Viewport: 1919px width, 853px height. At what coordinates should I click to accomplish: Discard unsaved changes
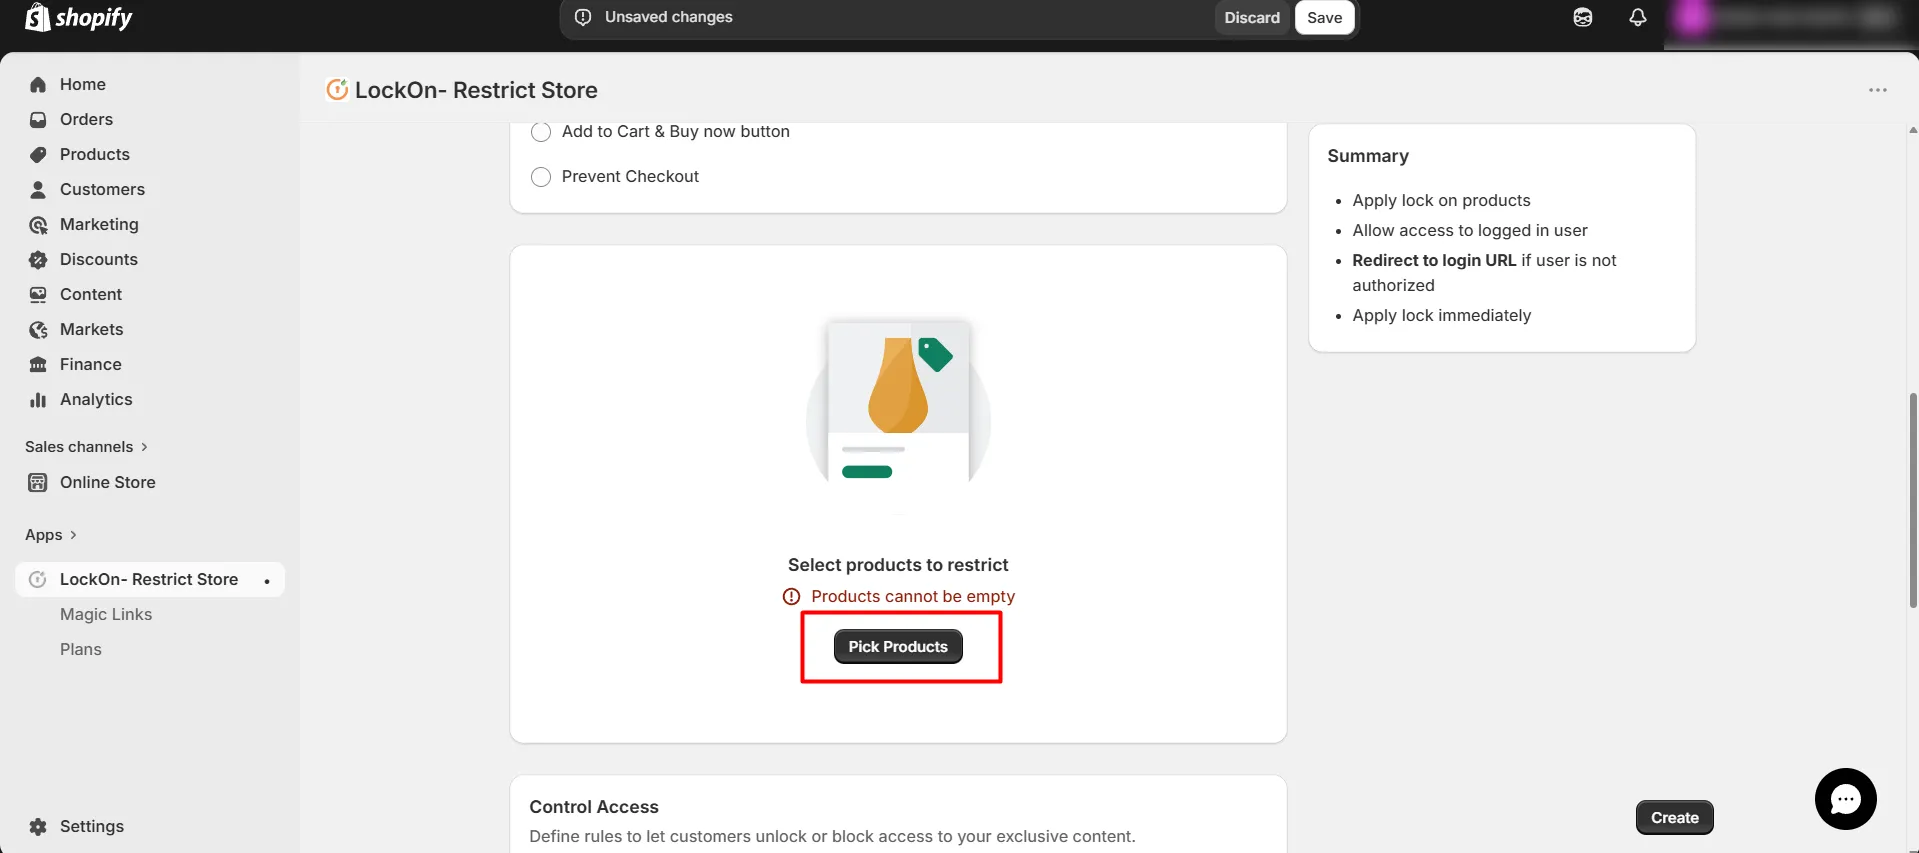[1252, 18]
